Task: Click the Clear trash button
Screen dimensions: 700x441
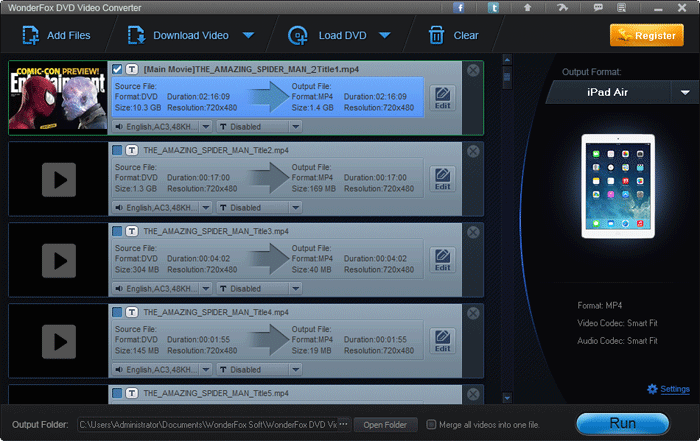Action: (454, 35)
